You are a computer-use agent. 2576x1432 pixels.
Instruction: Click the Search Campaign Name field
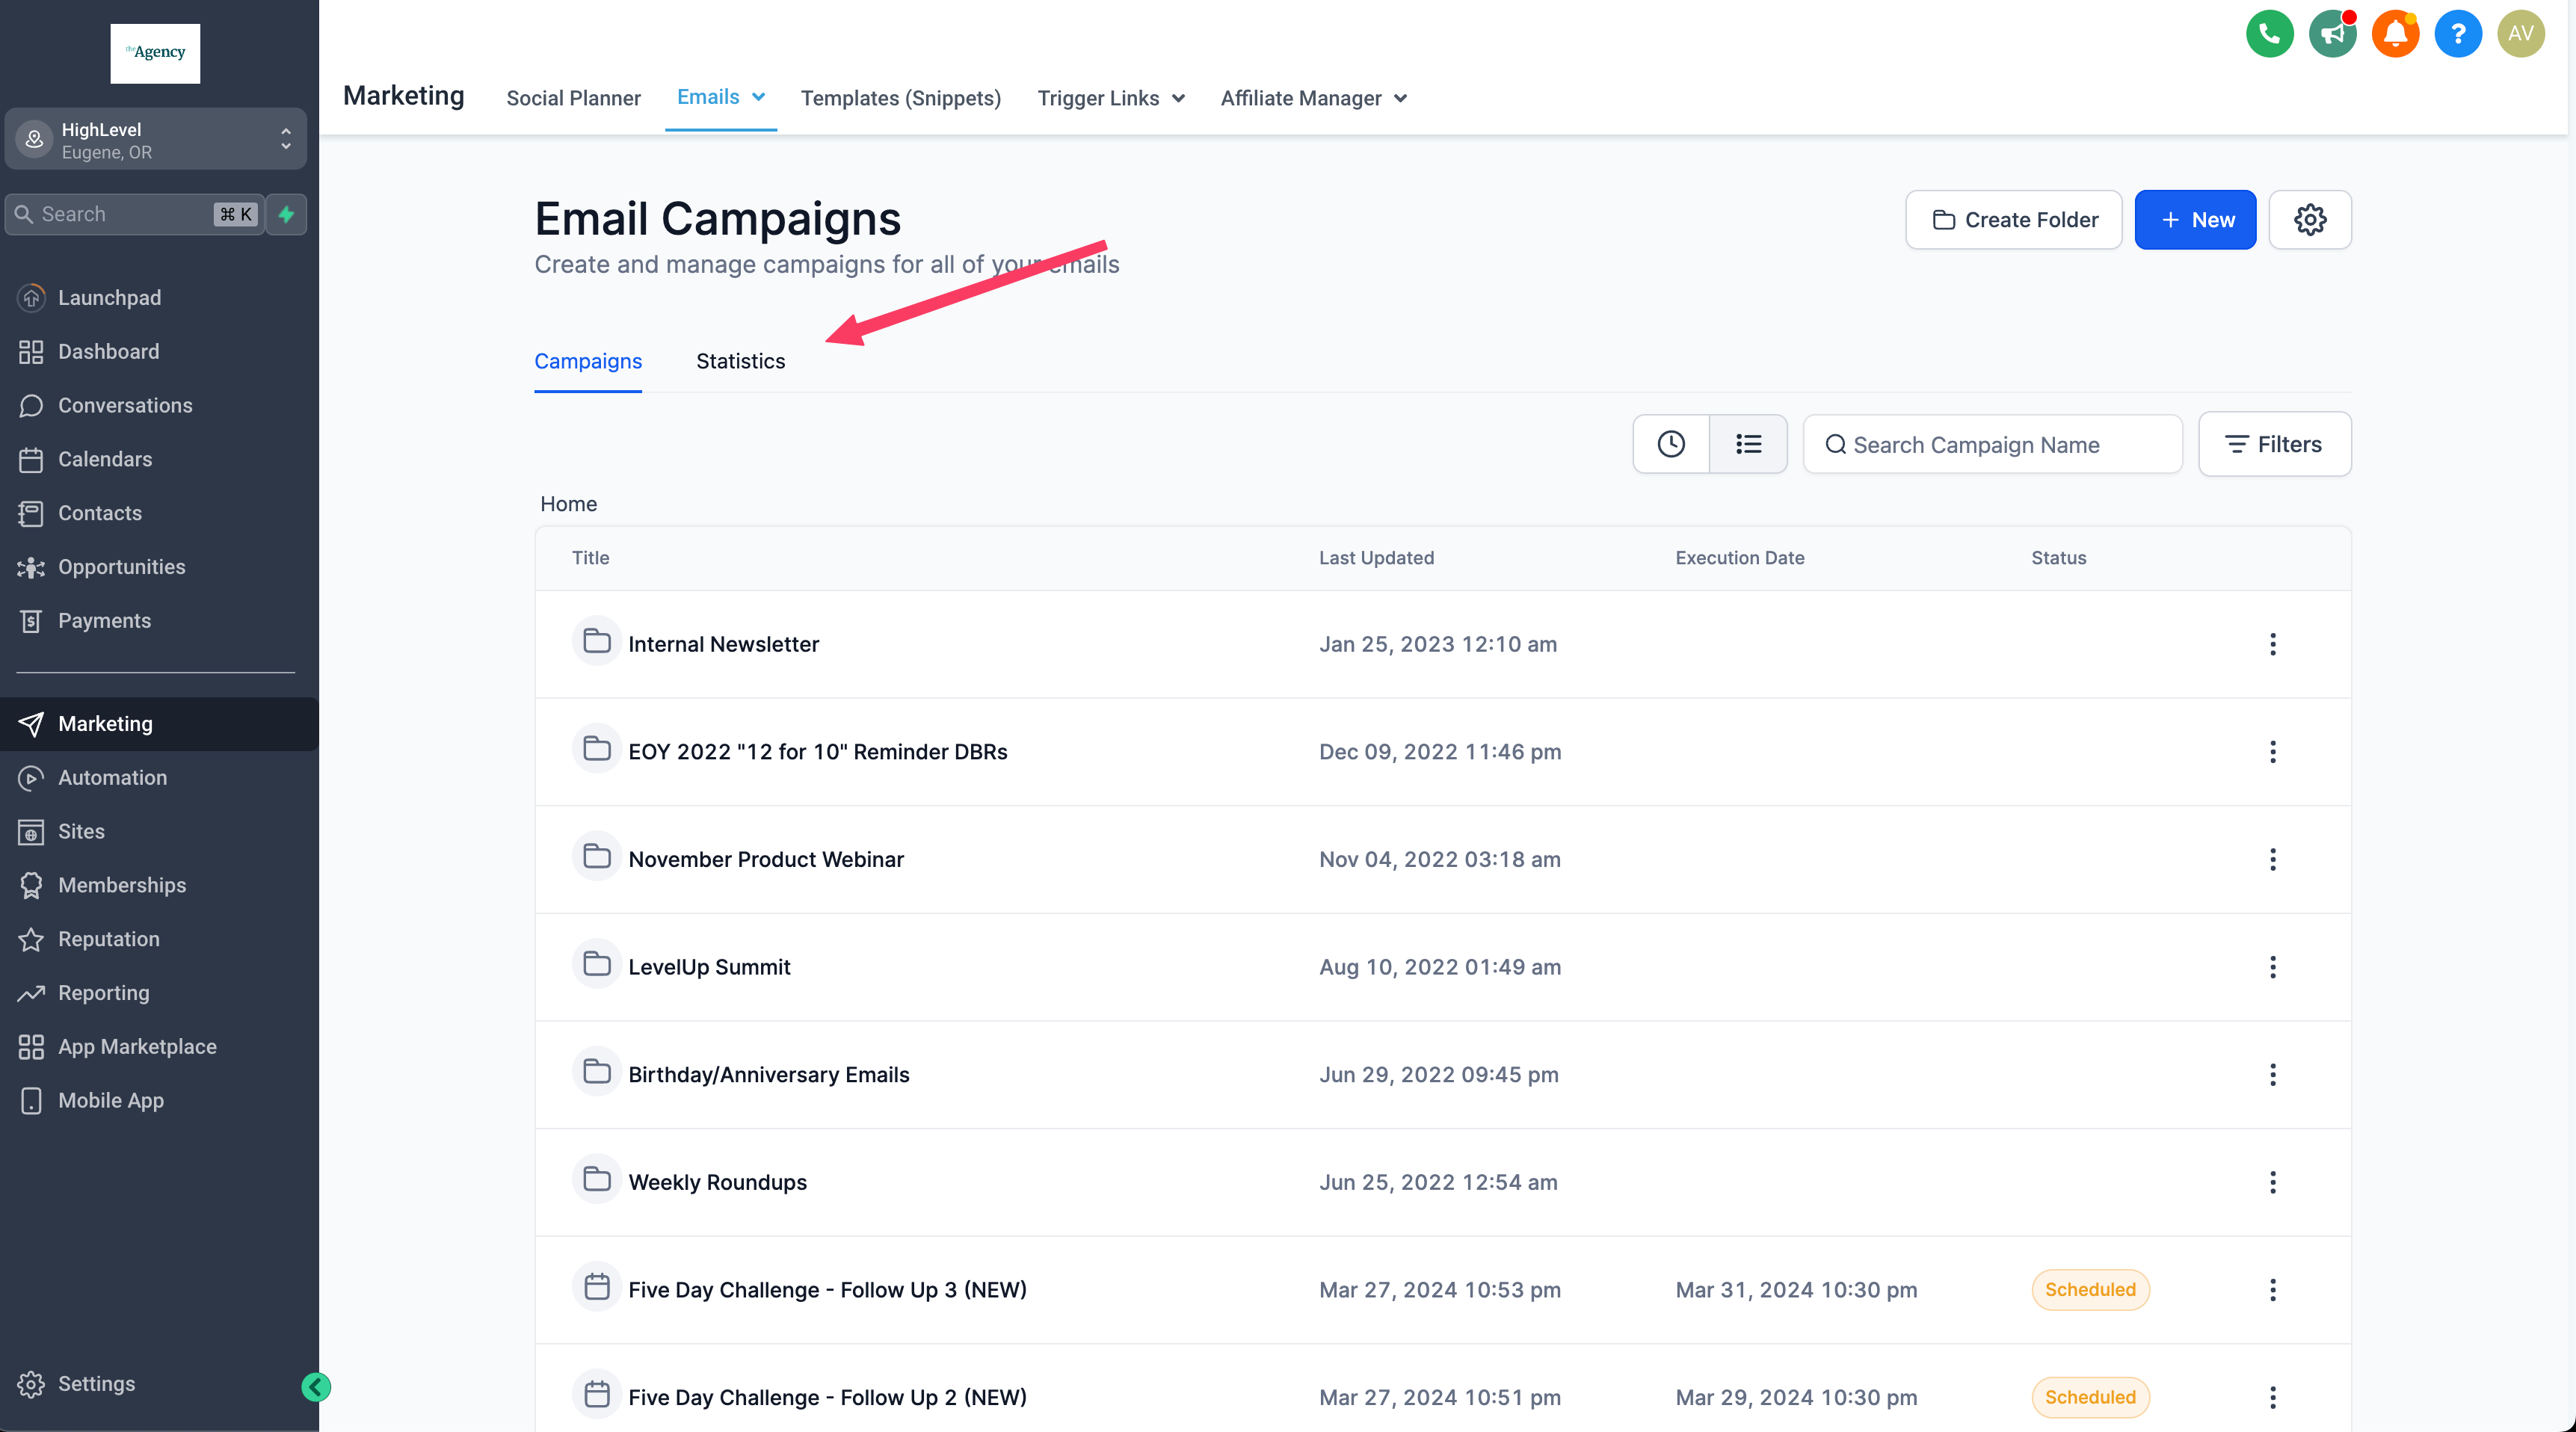pos(1992,444)
